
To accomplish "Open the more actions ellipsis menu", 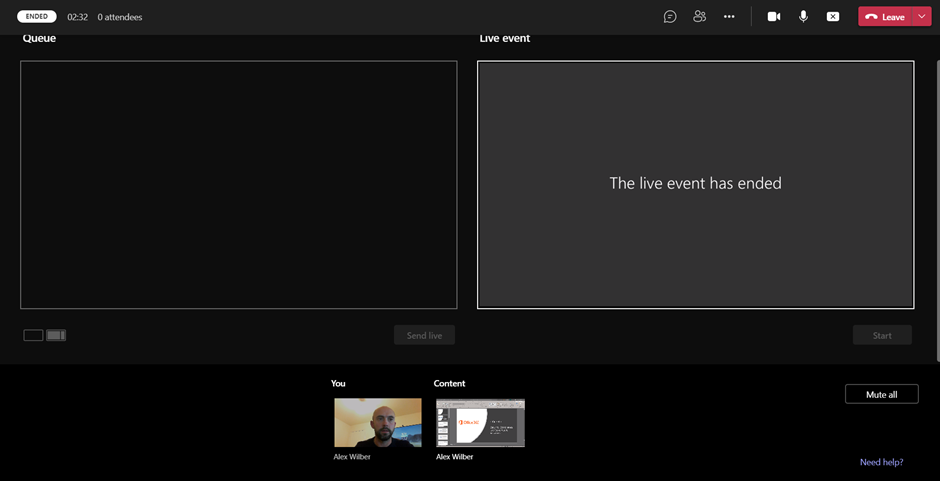I will coord(729,17).
